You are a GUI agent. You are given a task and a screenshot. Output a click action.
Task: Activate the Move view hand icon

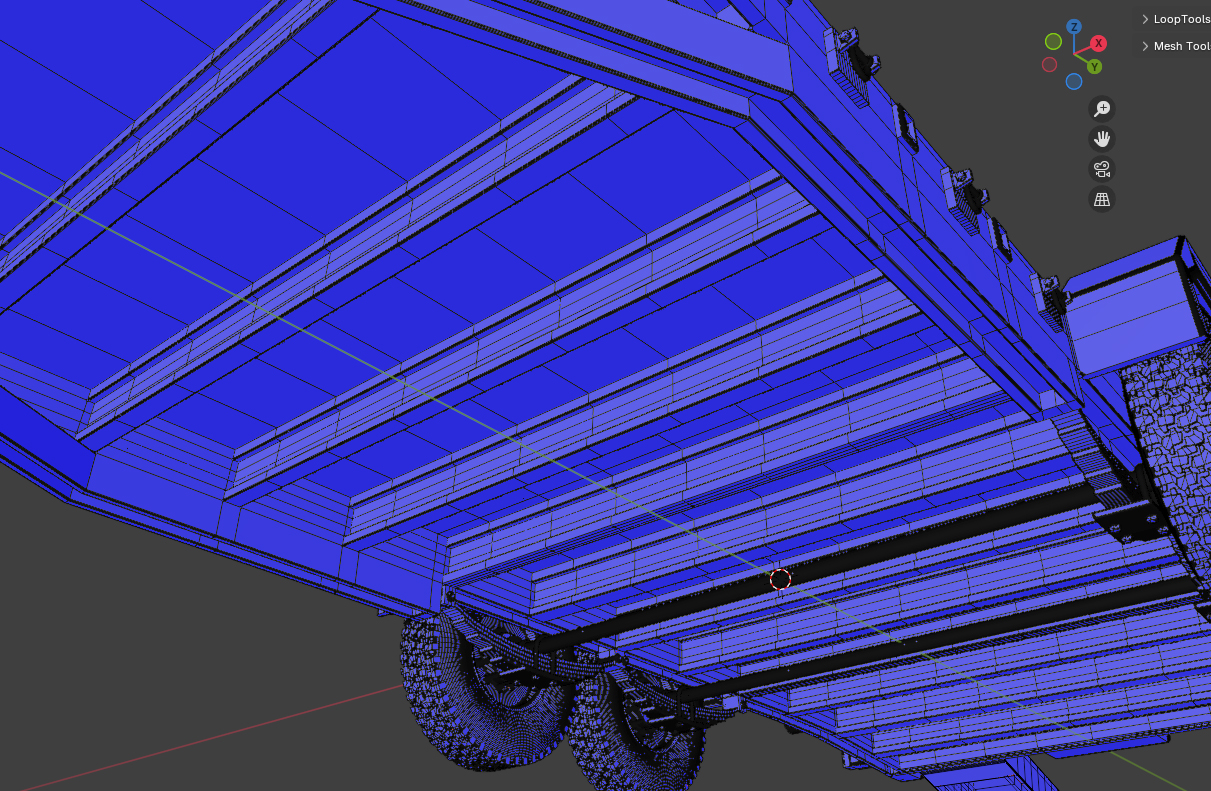[x=1101, y=138]
